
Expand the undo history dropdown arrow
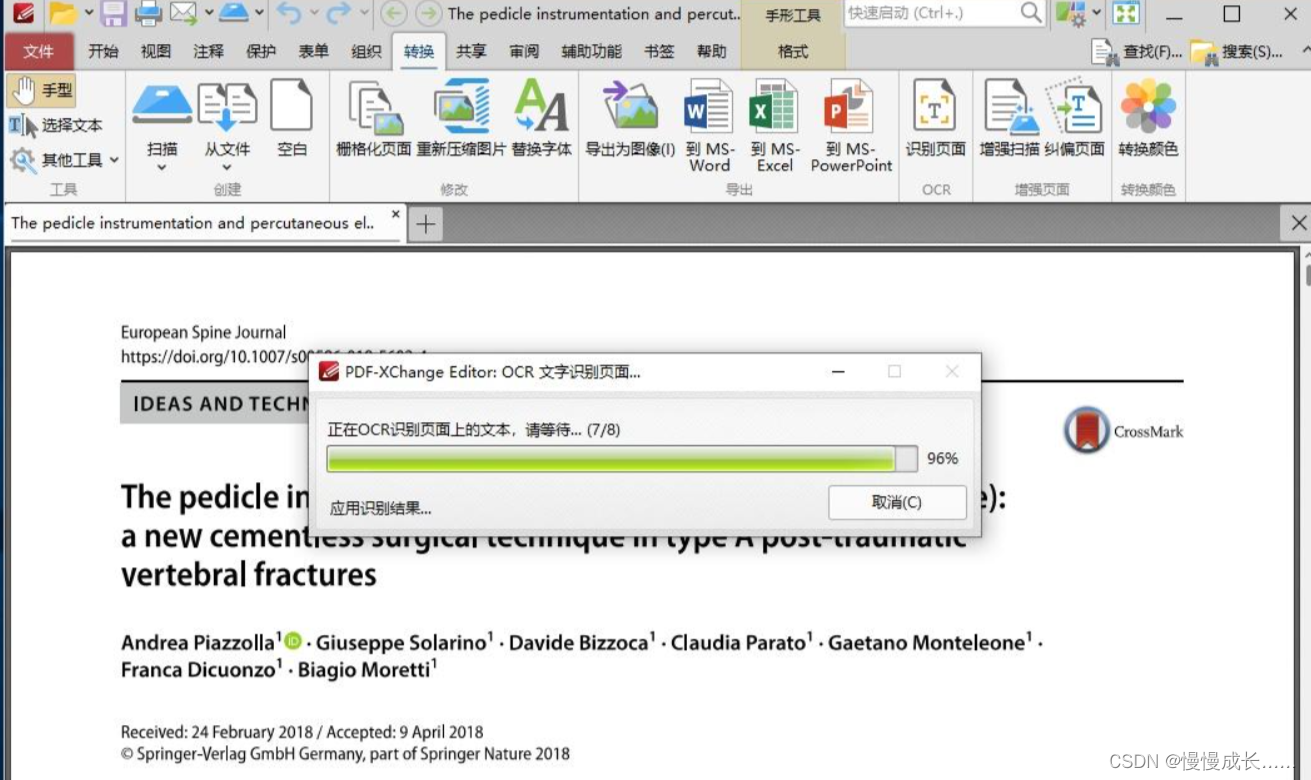pyautogui.click(x=314, y=13)
